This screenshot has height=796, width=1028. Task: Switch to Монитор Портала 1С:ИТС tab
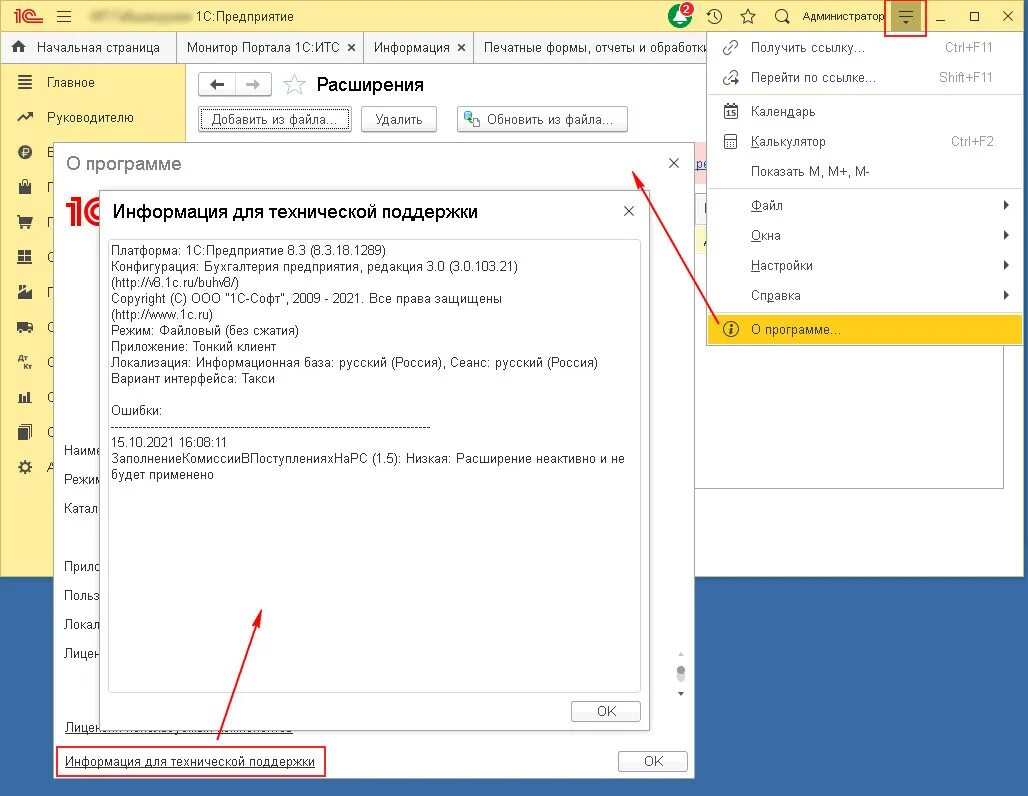tap(263, 47)
